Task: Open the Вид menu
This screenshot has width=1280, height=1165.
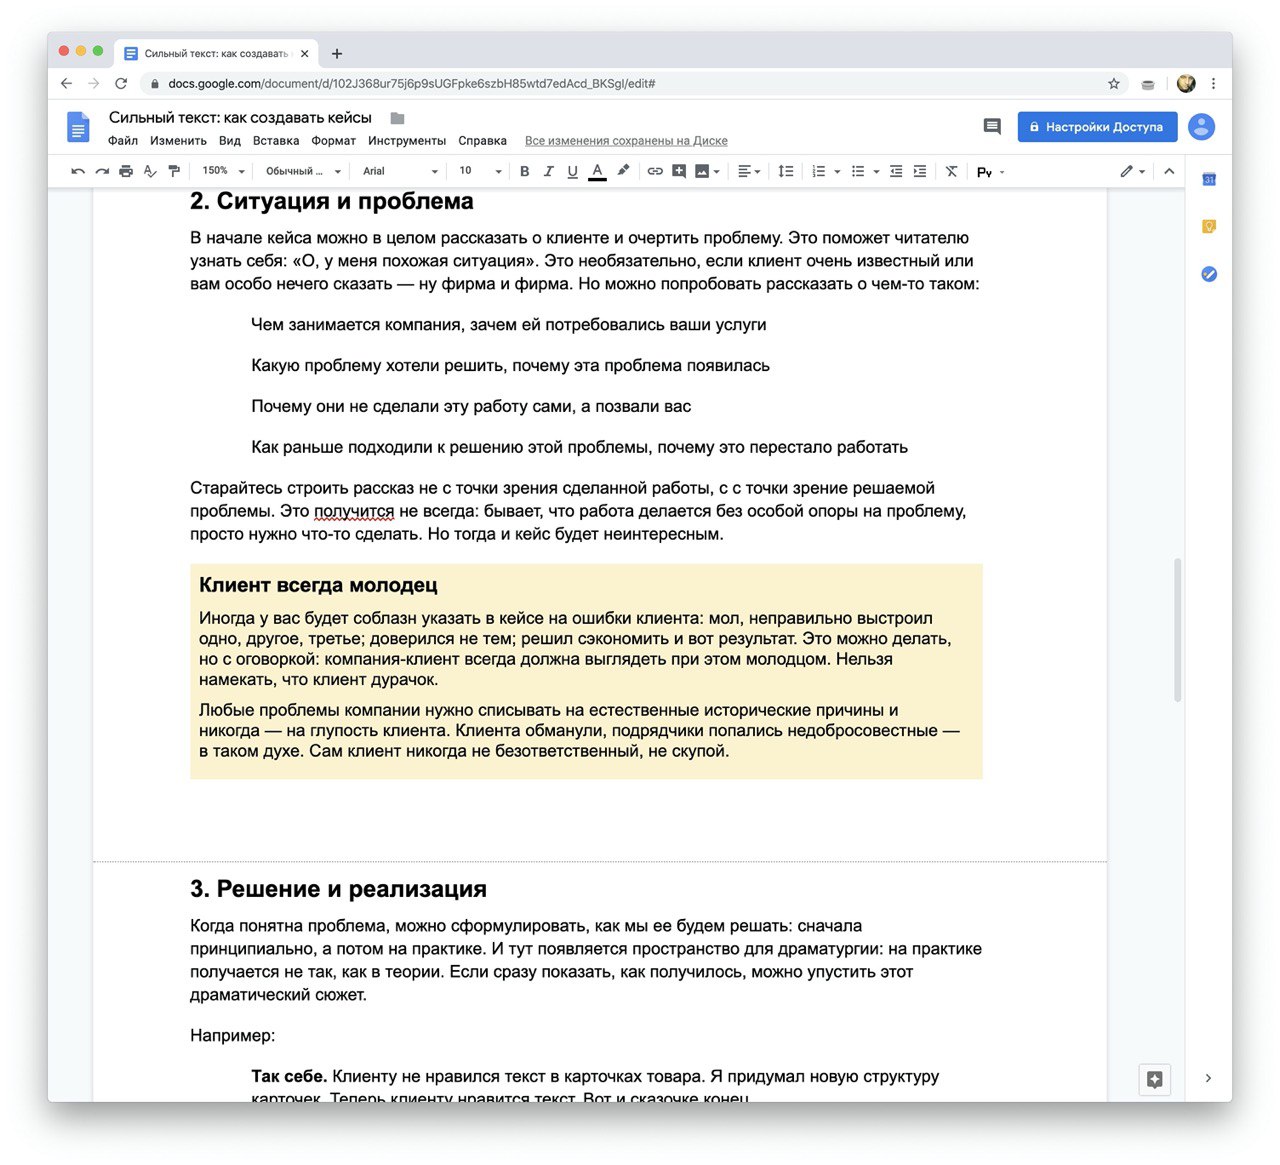Action: (230, 141)
